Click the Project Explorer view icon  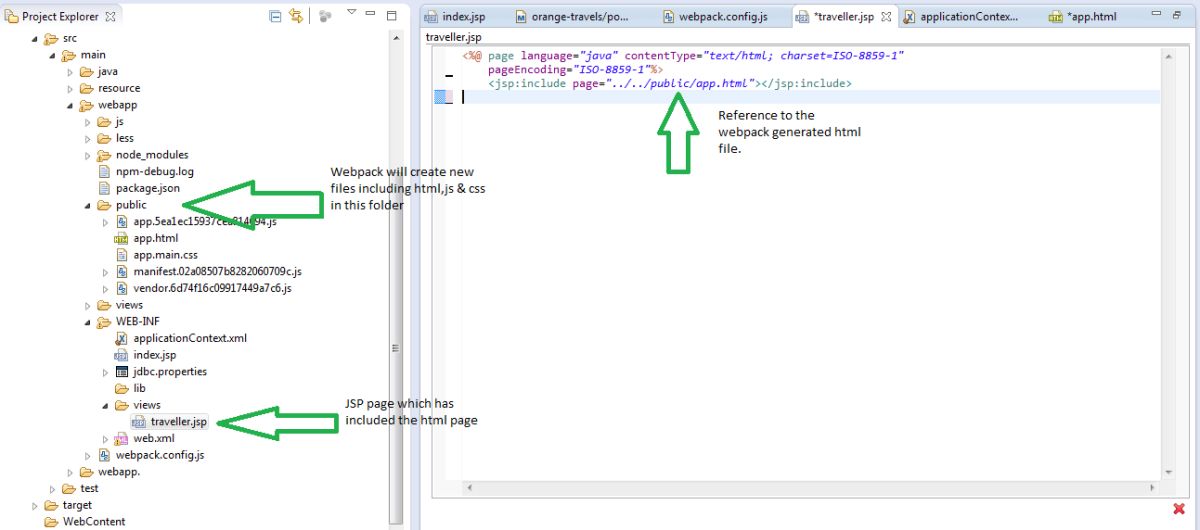tap(13, 16)
